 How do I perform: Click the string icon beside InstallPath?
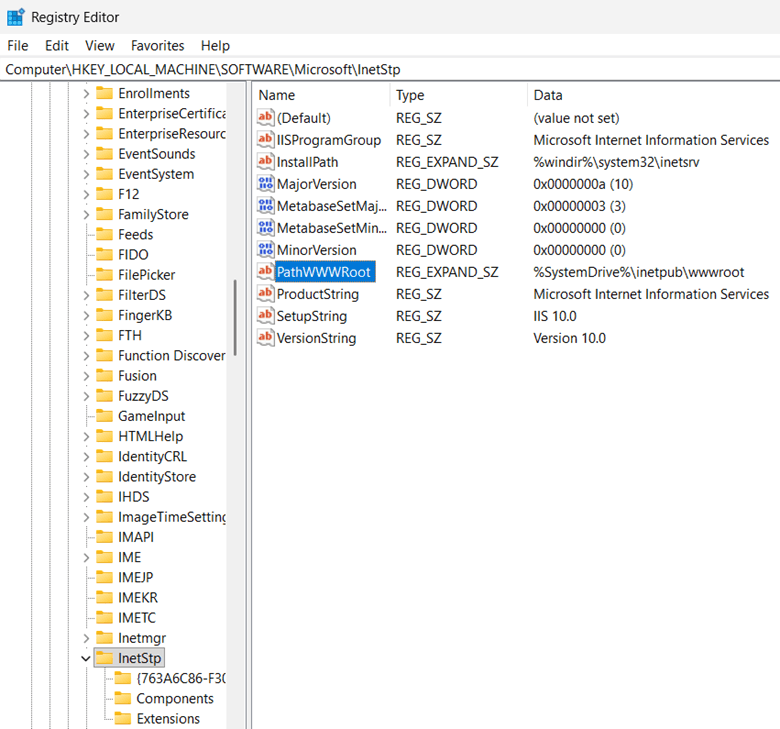coord(265,161)
